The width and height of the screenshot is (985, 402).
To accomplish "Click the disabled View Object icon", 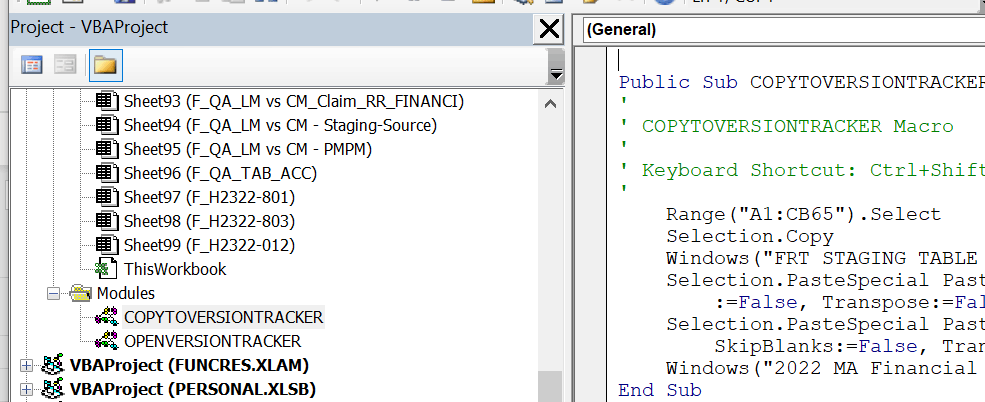I will (65, 65).
